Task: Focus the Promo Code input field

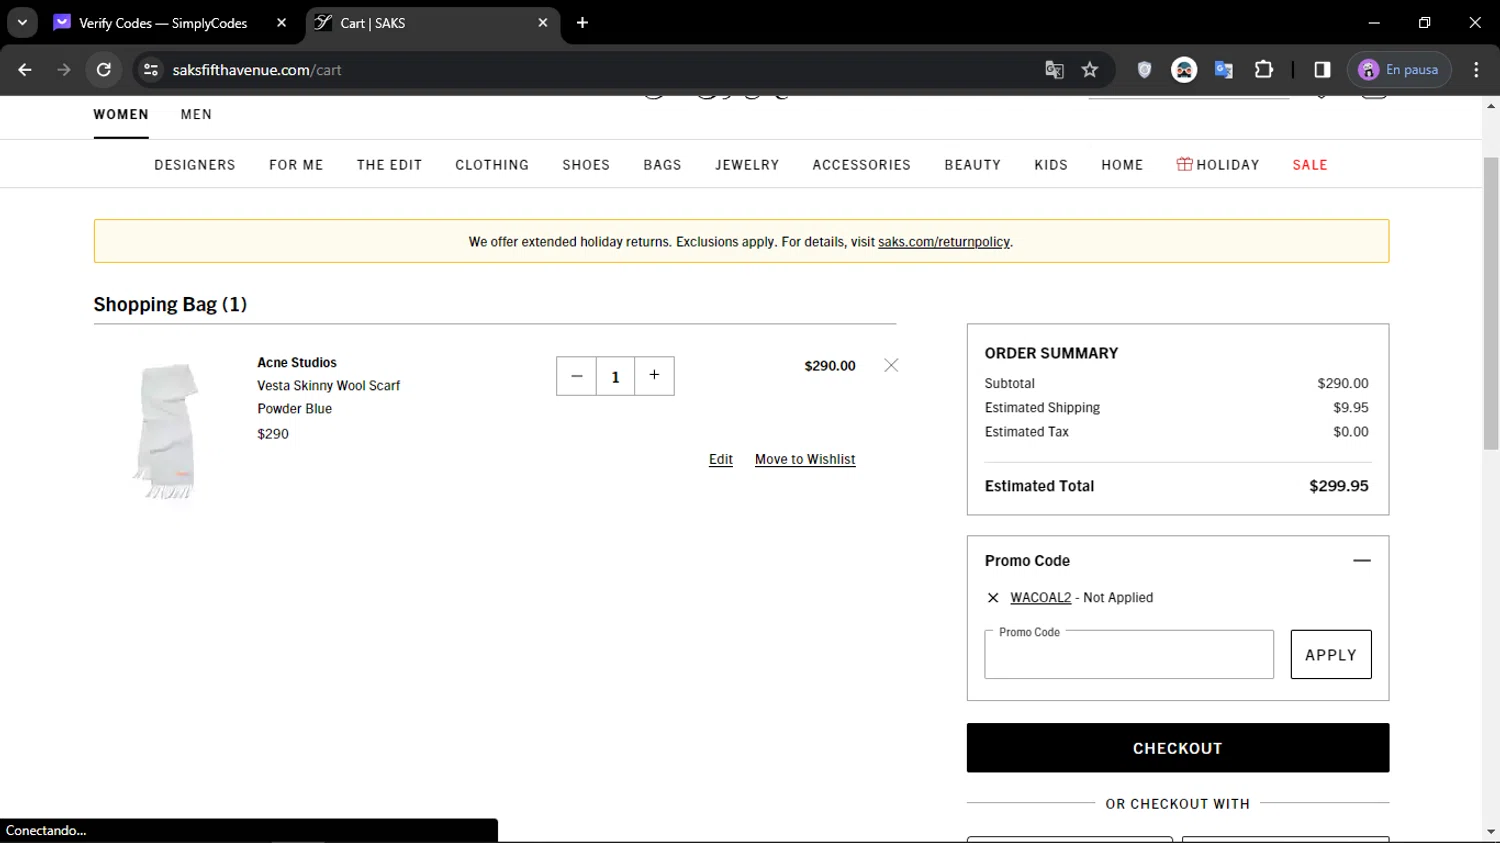Action: (1129, 655)
